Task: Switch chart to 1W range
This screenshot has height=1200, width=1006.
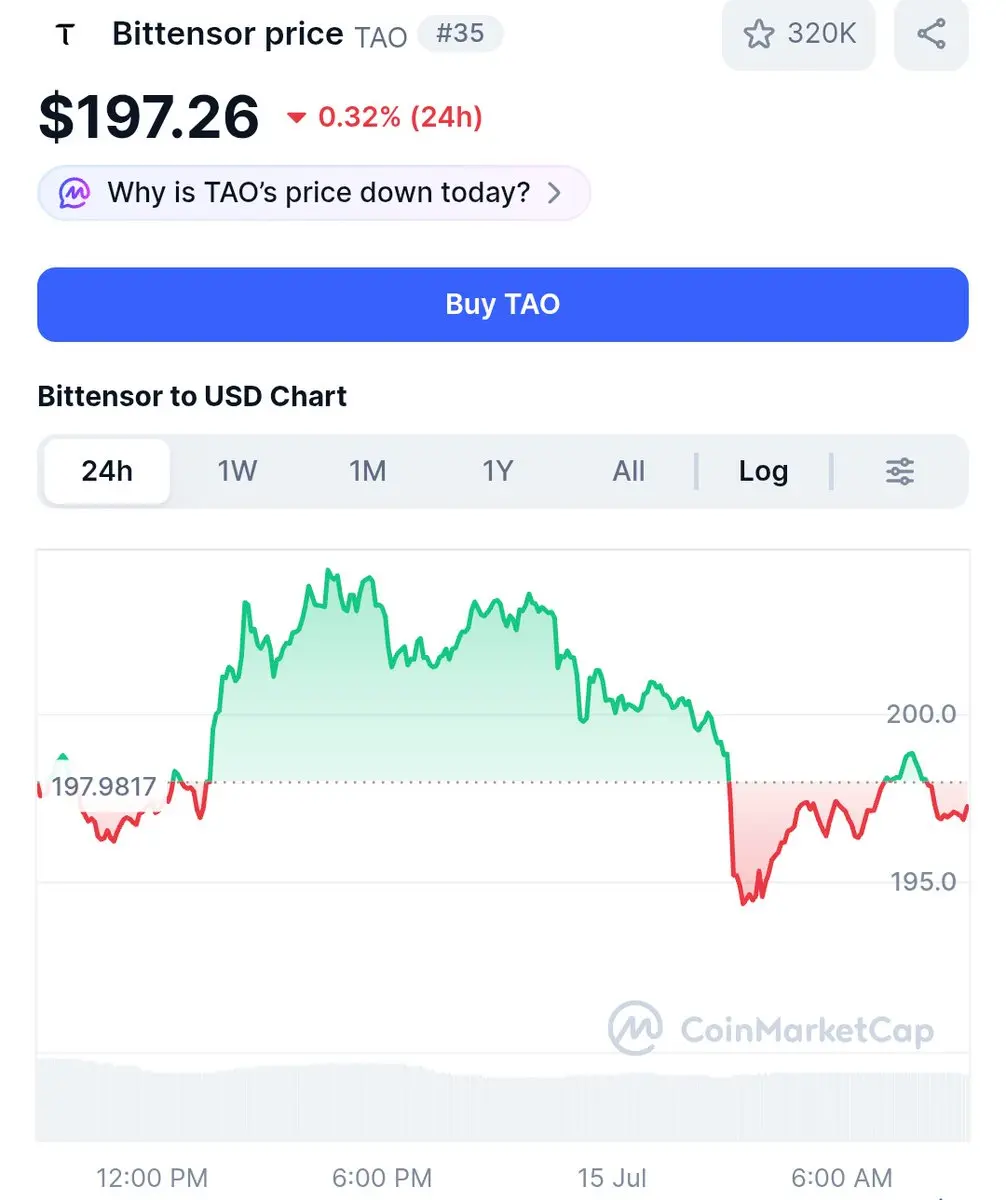Action: 237,471
